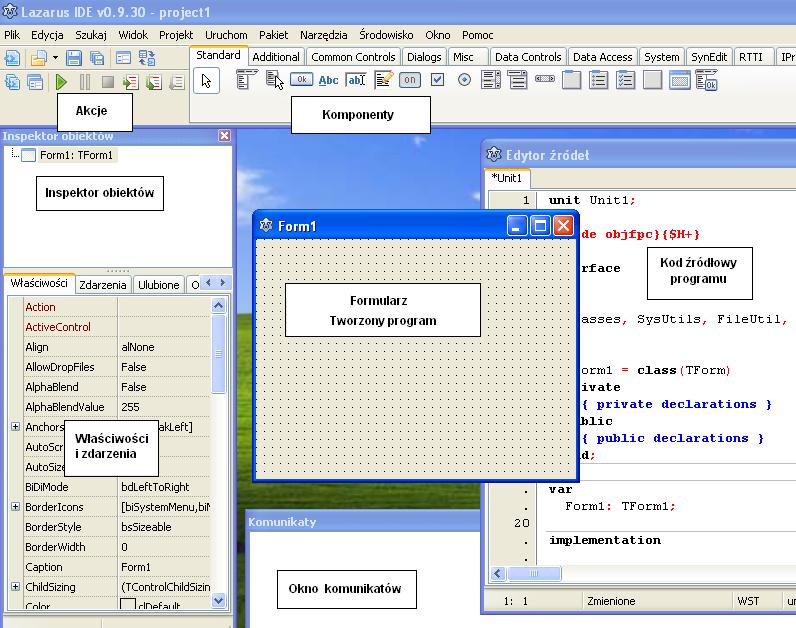The width and height of the screenshot is (796, 628).
Task: Expand the BorderIcons property node
Action: coord(15,506)
